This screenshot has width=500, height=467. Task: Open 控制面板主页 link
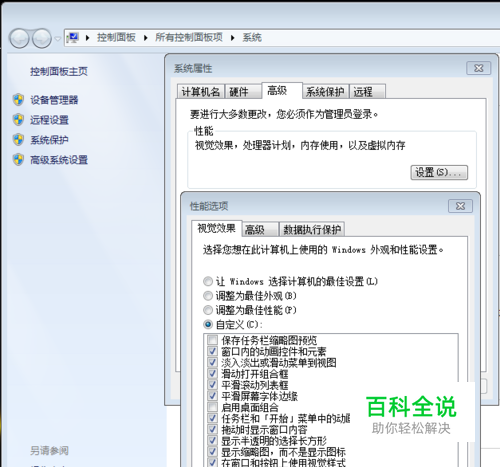(59, 71)
